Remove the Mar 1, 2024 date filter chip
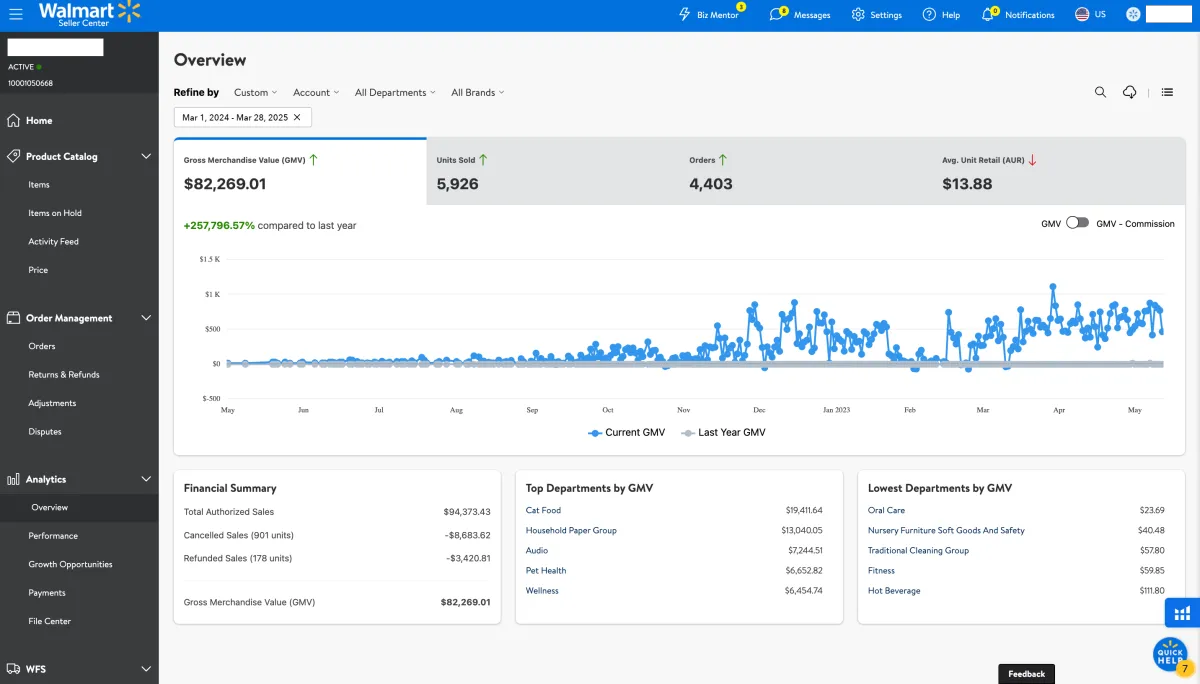1200x684 pixels. pos(297,118)
